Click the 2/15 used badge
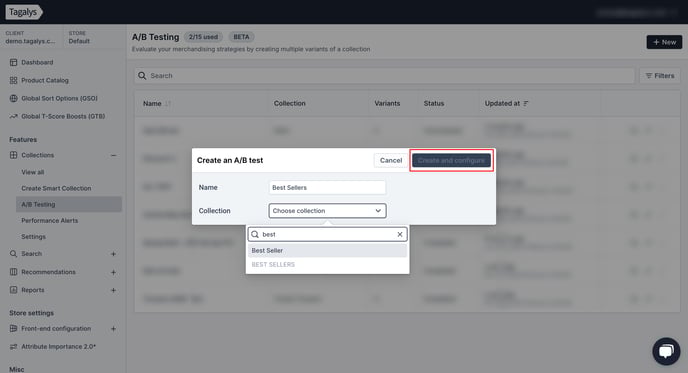The height and width of the screenshot is (373, 688). tap(203, 37)
